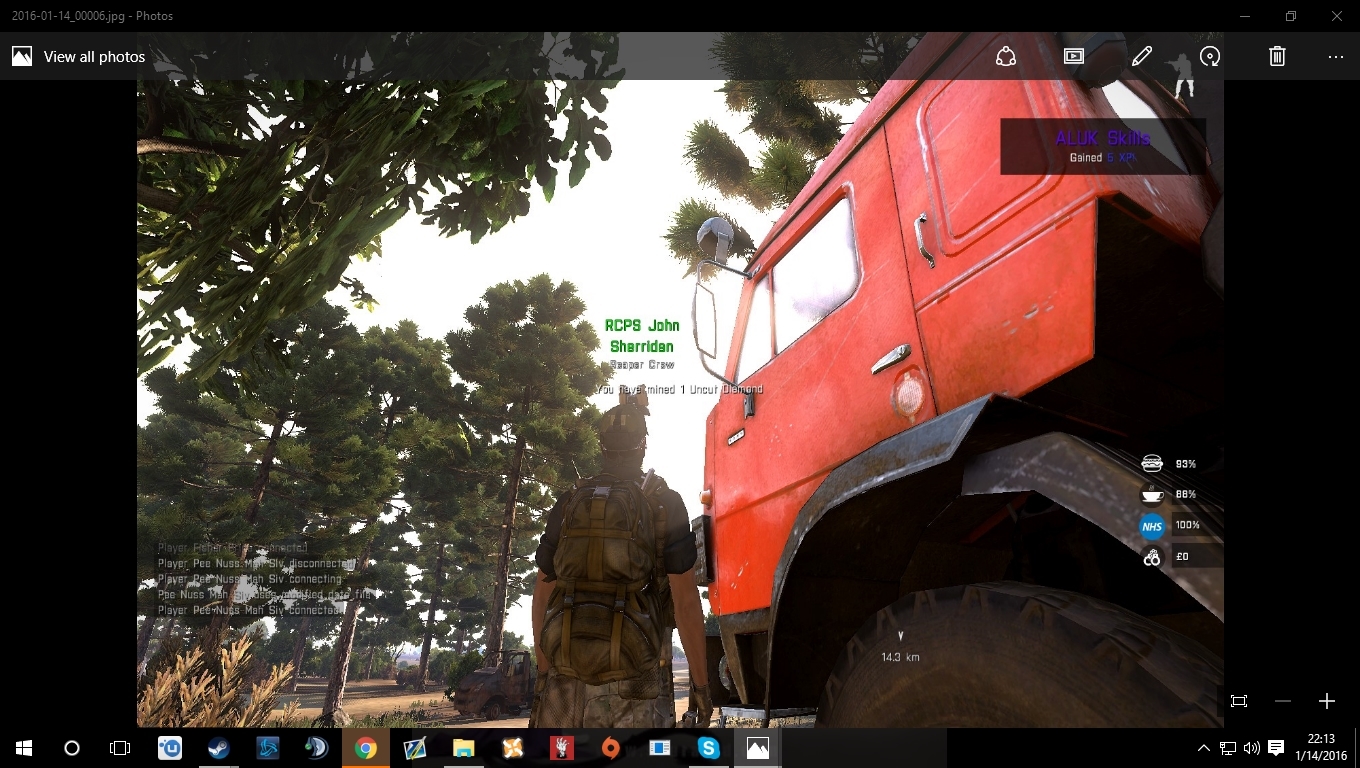The width and height of the screenshot is (1360, 768).
Task: Click the displayed game screenshot image
Action: pos(680,404)
